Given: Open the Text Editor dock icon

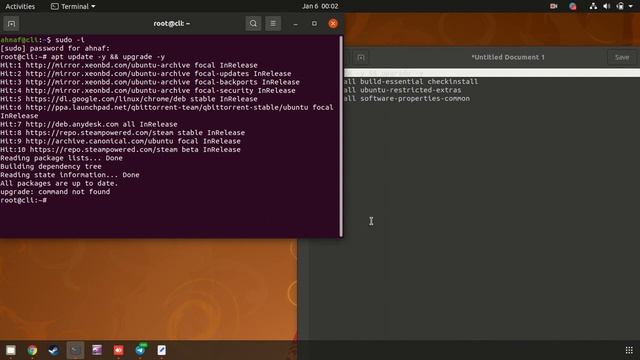Looking at the screenshot, I should point(162,350).
